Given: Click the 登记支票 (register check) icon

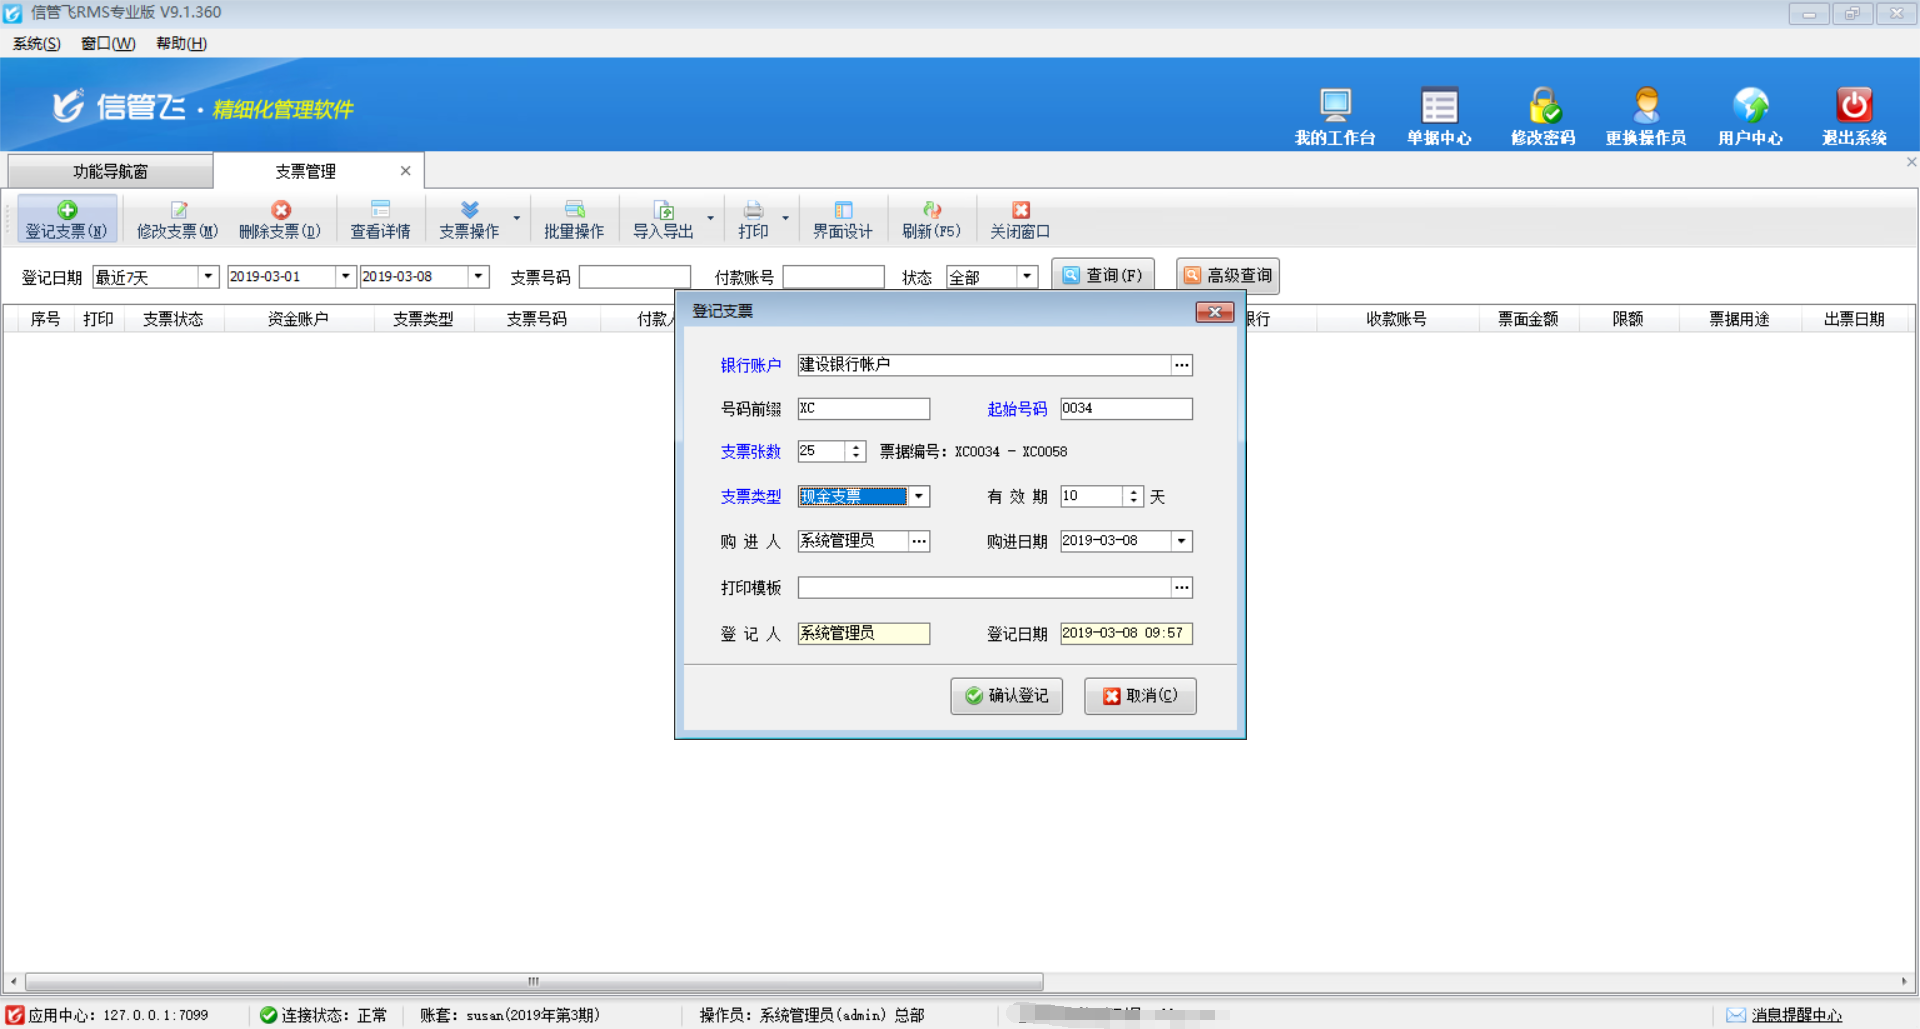Looking at the screenshot, I should [66, 218].
